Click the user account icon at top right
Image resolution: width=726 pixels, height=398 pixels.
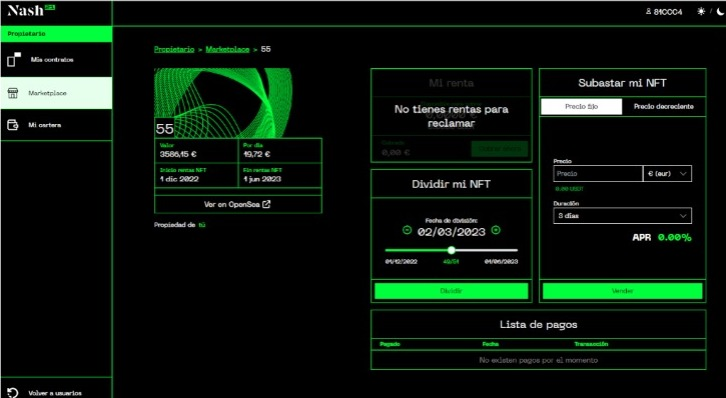[x=649, y=12]
